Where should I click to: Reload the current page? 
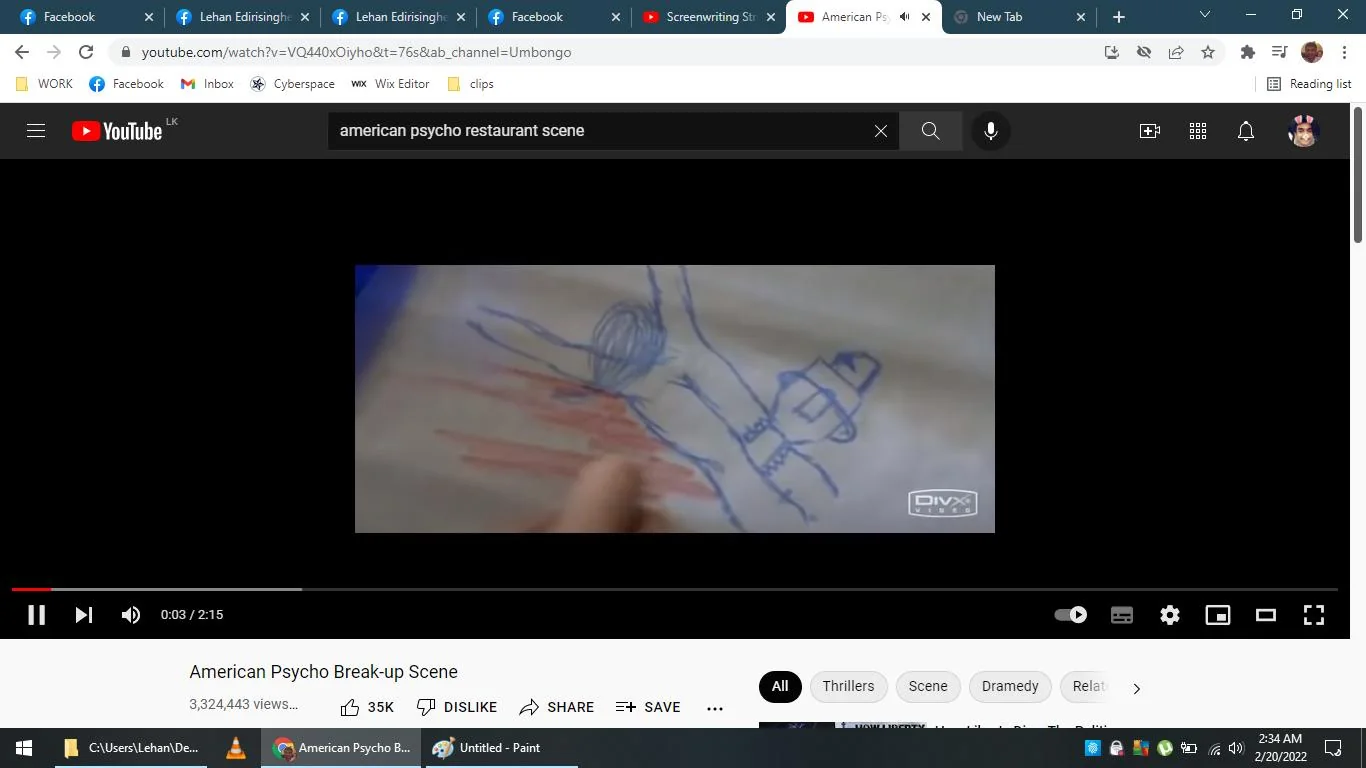click(x=86, y=52)
